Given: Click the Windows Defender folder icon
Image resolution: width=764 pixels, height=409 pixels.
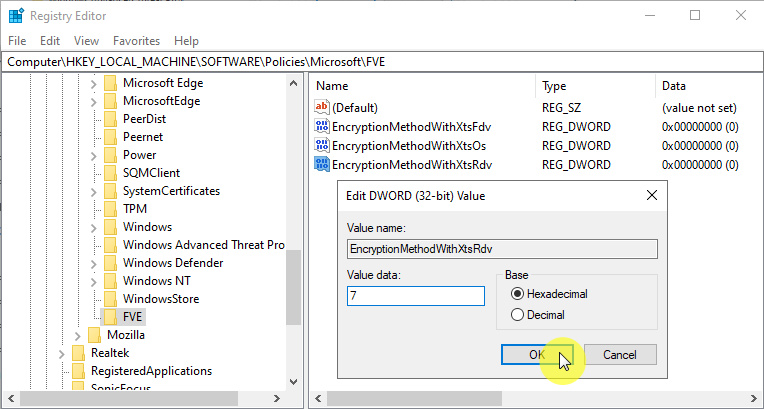Looking at the screenshot, I should tap(111, 263).
